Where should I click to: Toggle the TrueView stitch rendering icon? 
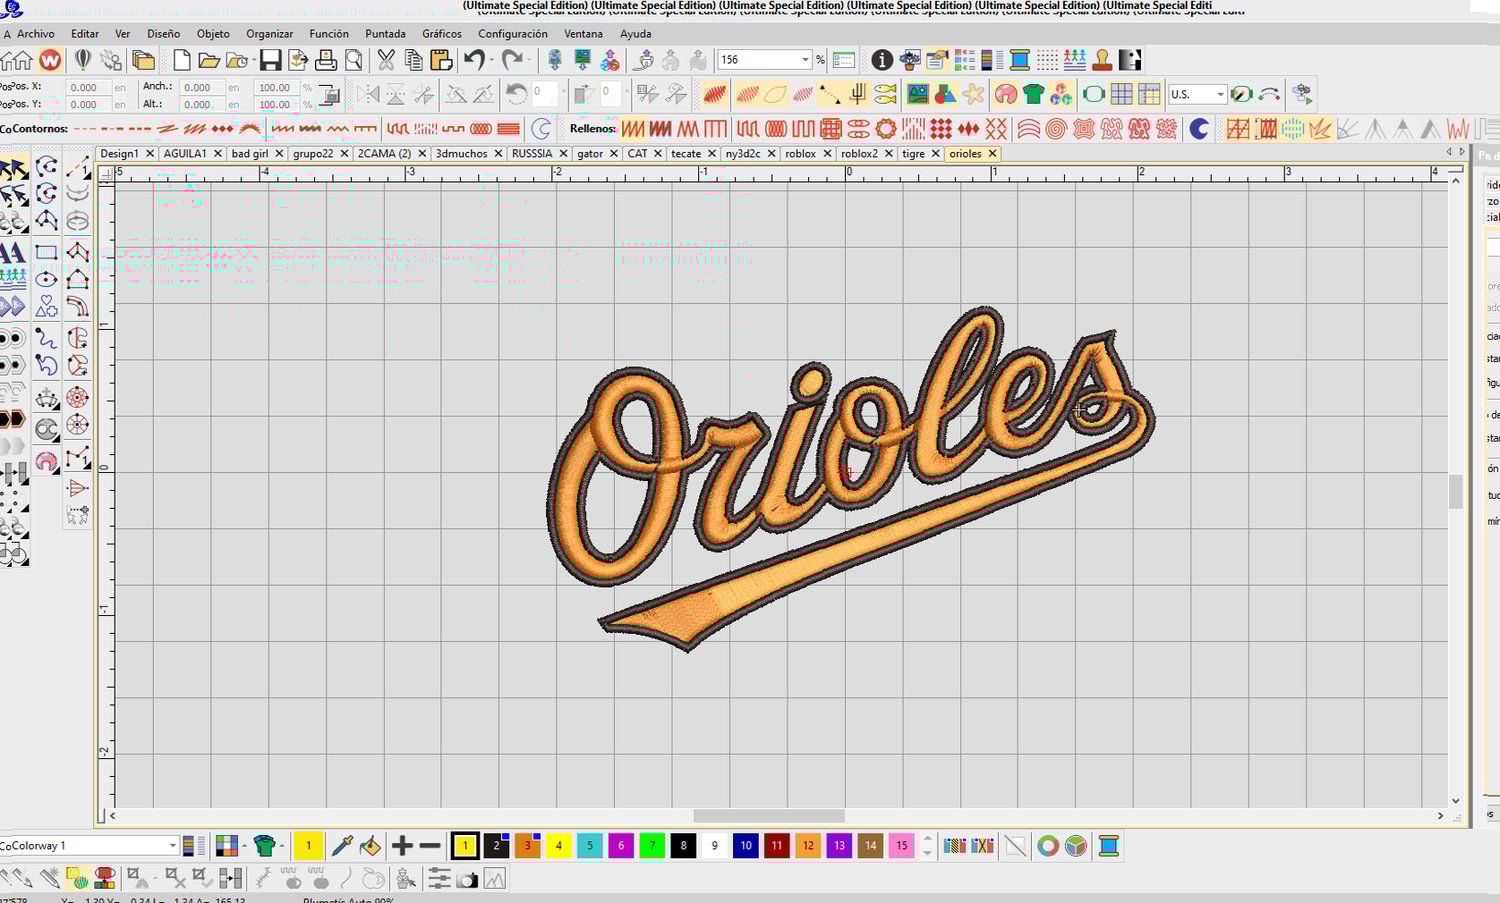point(714,94)
